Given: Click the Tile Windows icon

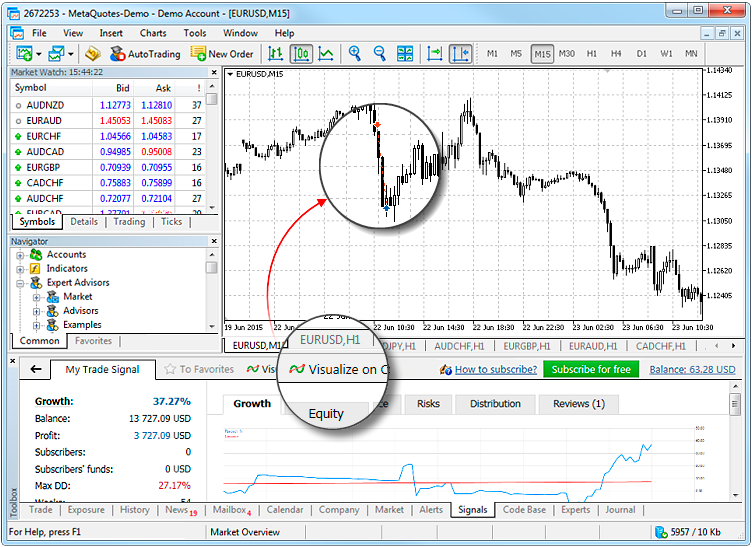Looking at the screenshot, I should point(405,54).
